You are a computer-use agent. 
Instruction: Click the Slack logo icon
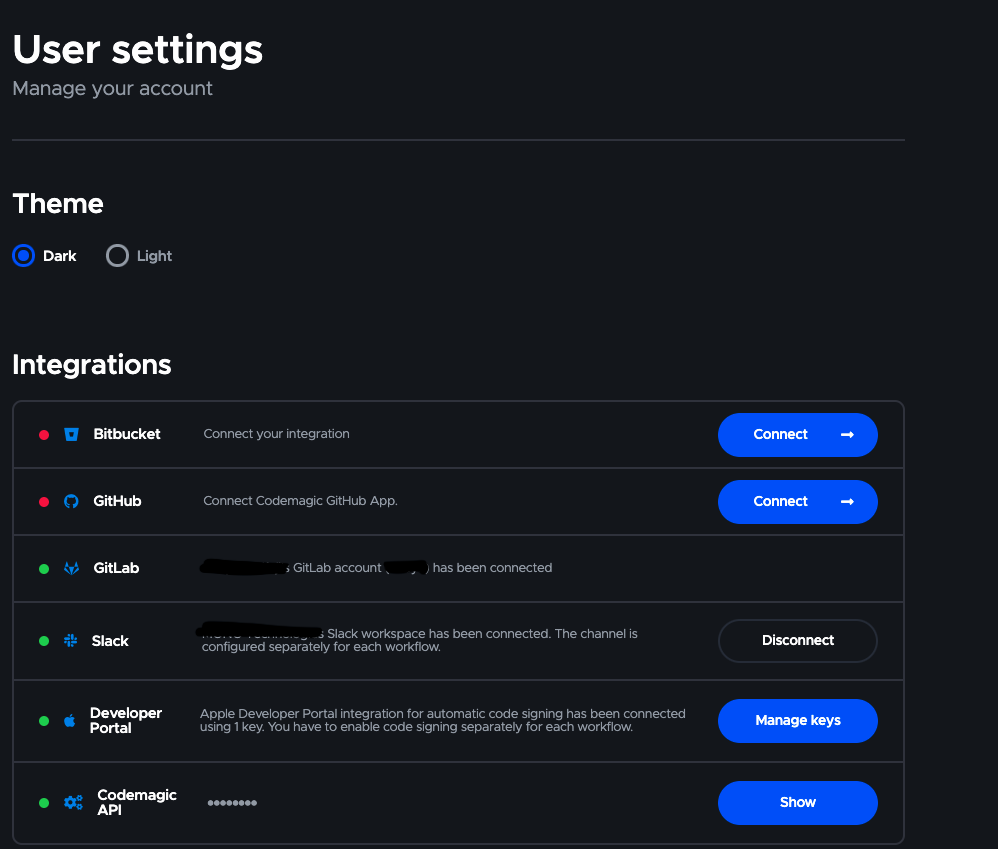pyautogui.click(x=71, y=641)
